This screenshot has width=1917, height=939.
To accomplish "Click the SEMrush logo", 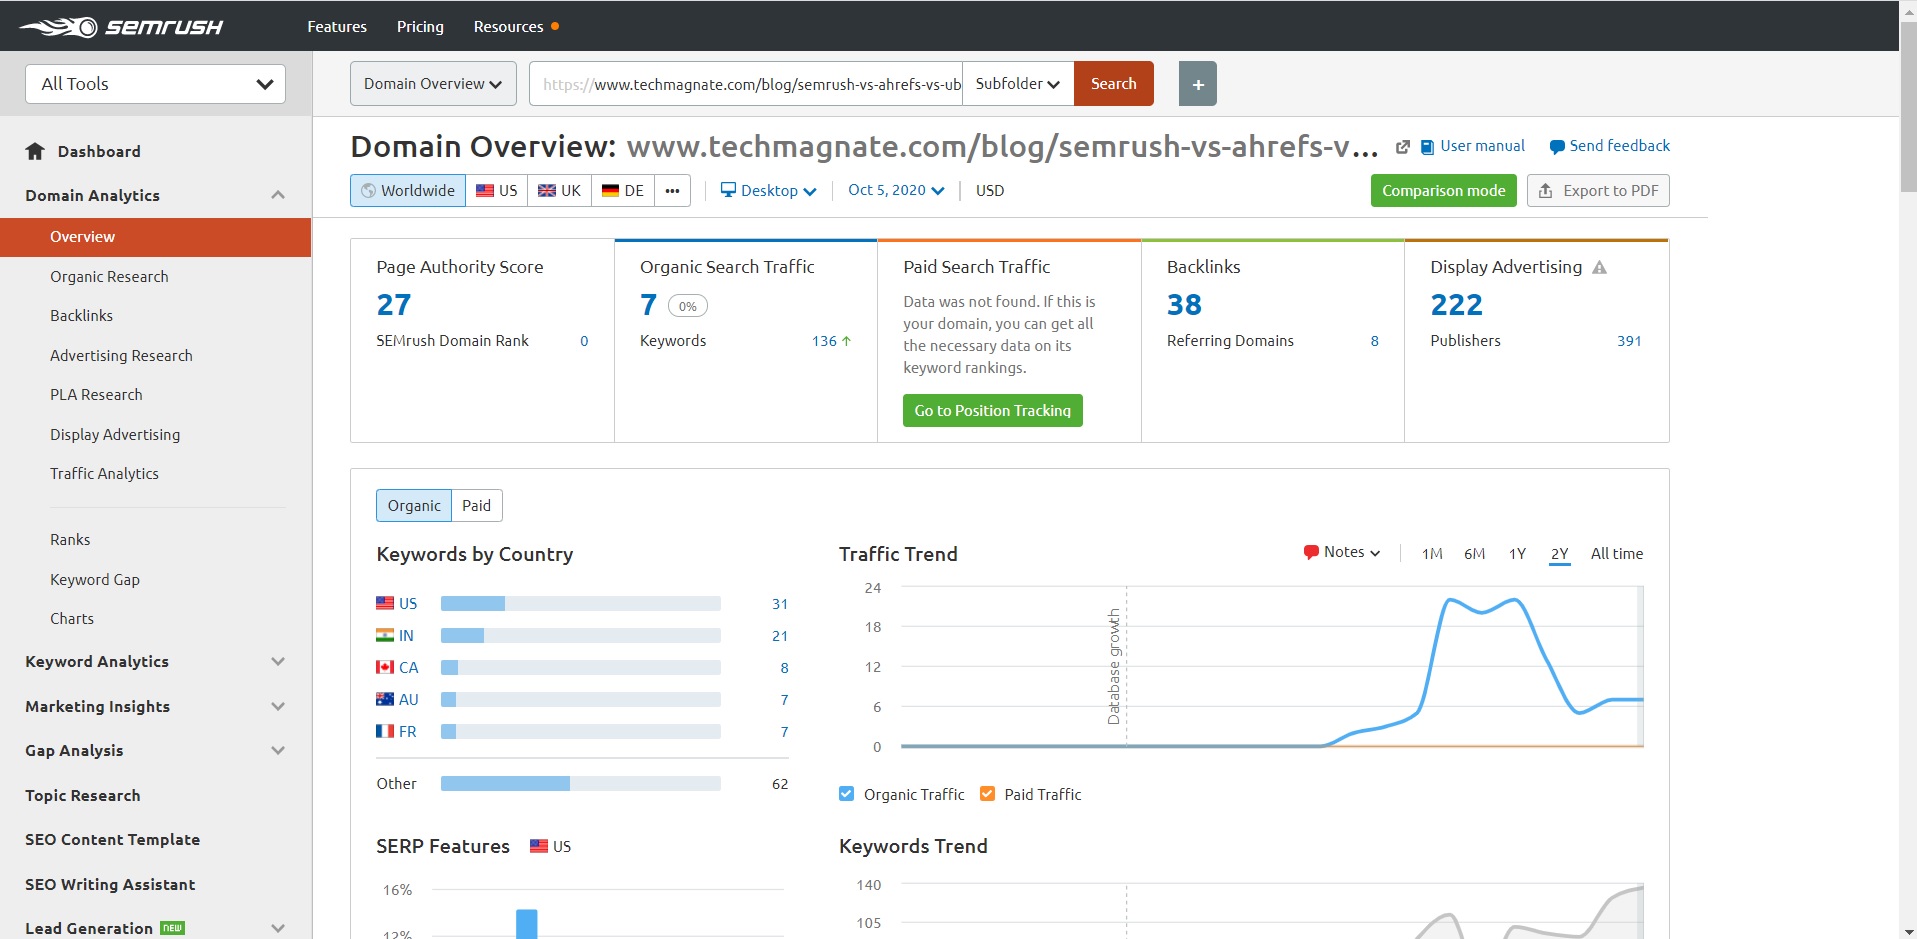I will click(121, 27).
